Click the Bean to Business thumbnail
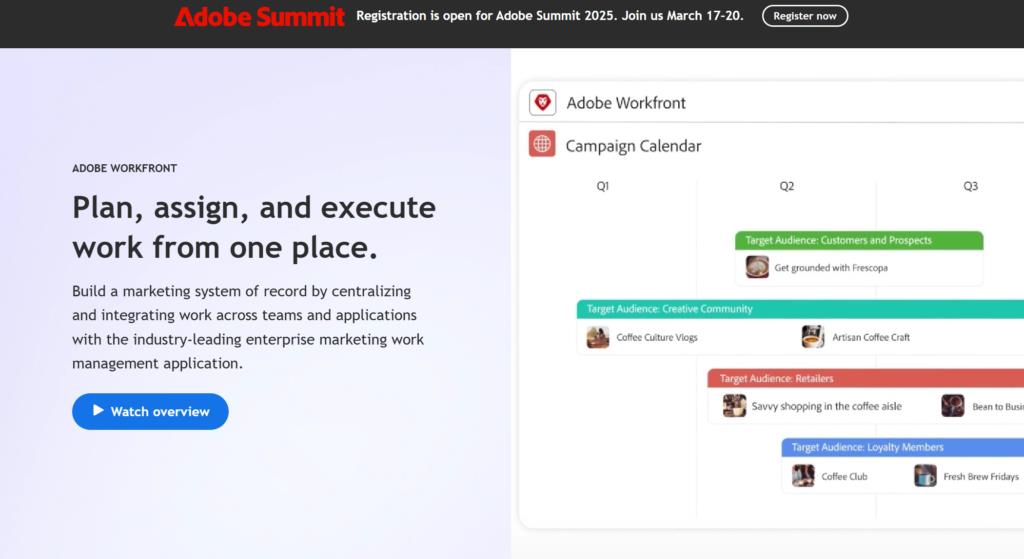 (952, 406)
